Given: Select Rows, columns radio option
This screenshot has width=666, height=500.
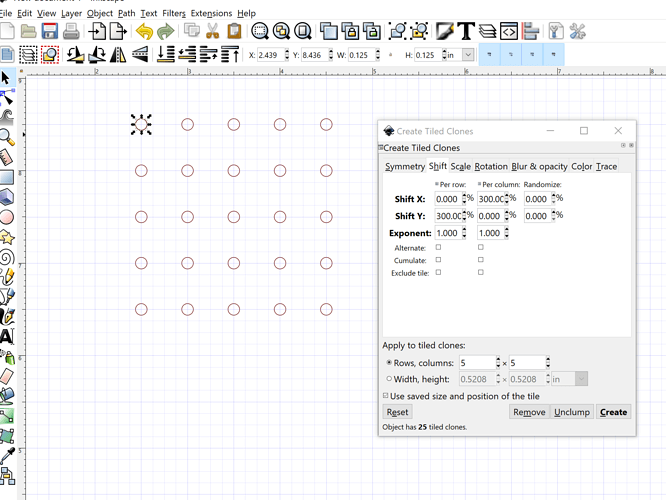Looking at the screenshot, I should [x=389, y=363].
